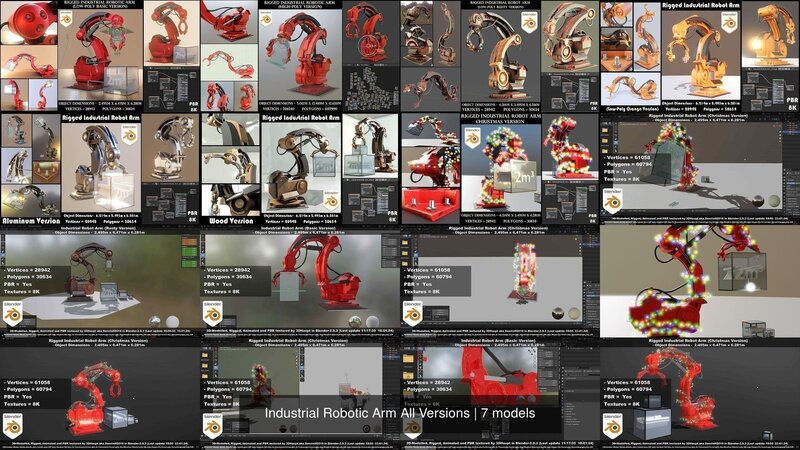Click the 'Industrial Robotic Arm All Versions' caption

click(400, 413)
